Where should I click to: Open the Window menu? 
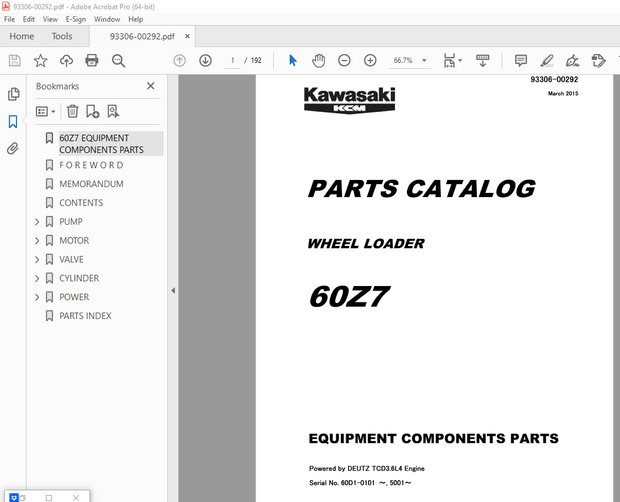pyautogui.click(x=107, y=19)
